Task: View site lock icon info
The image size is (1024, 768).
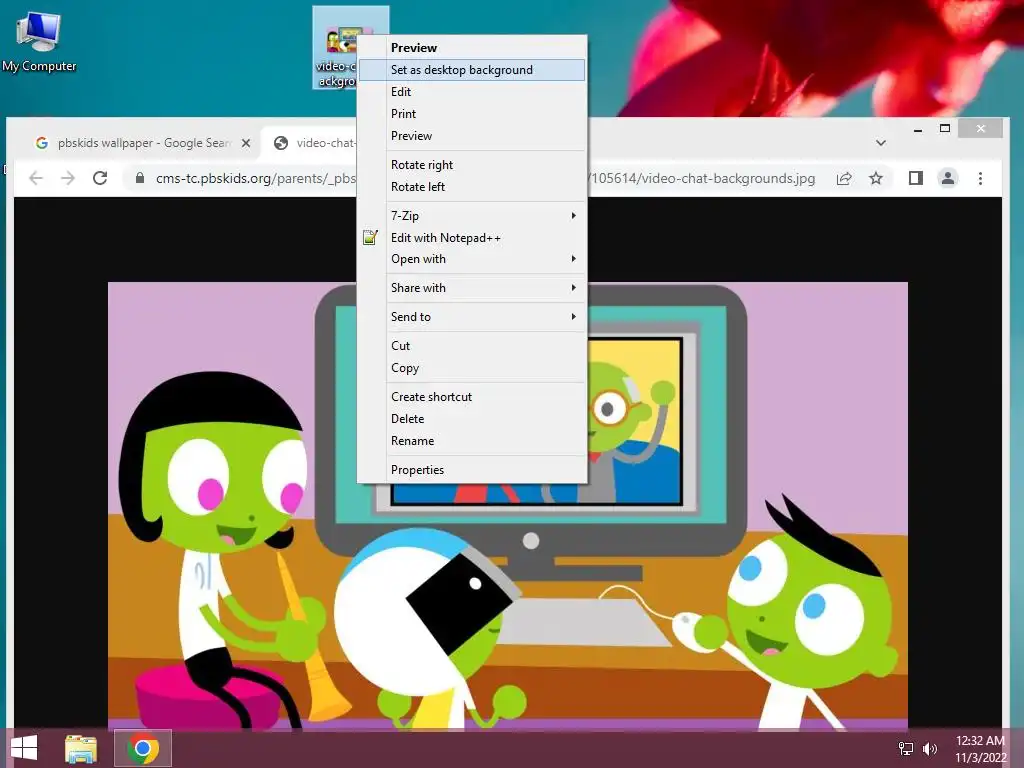Action: click(x=140, y=178)
